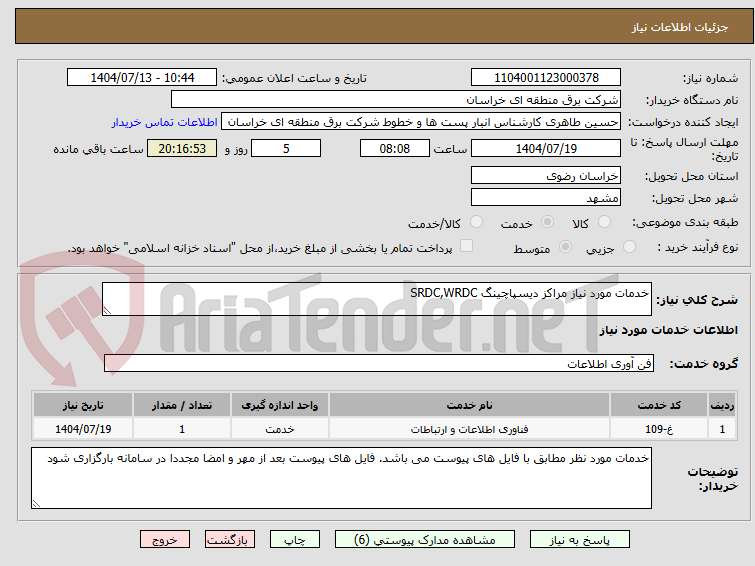Select the متوسط purchase type radio
The width and height of the screenshot is (755, 566).
[565, 247]
